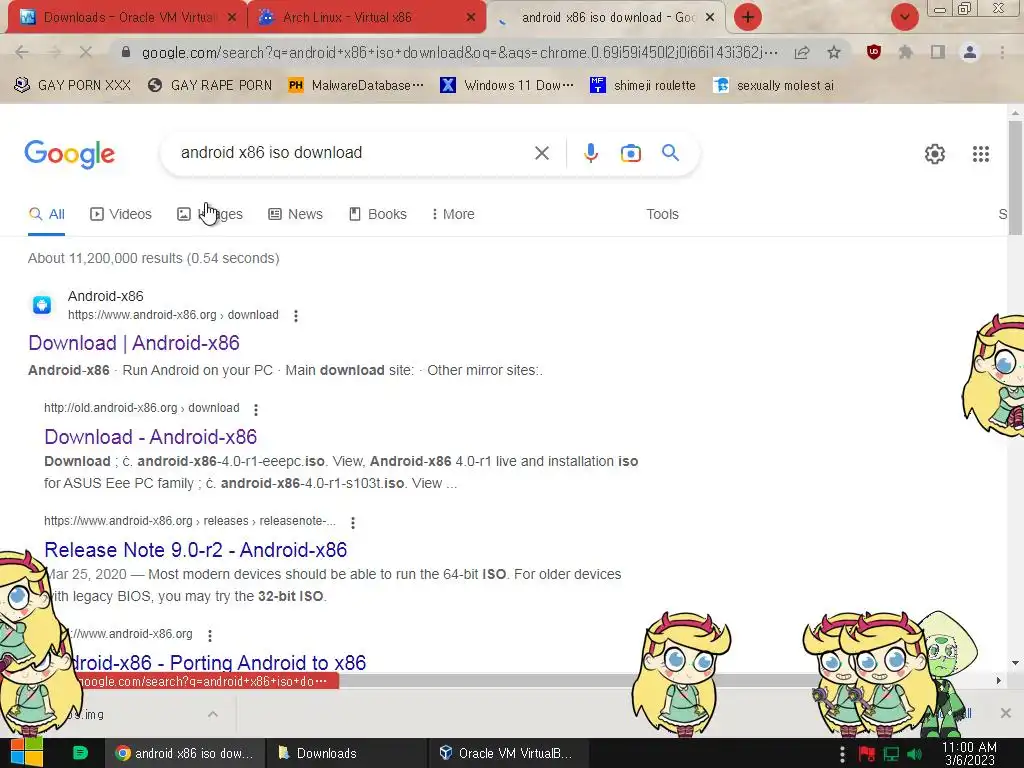Screen dimensions: 1024x768
Task: Open Google quick settings gear
Action: 935,154
